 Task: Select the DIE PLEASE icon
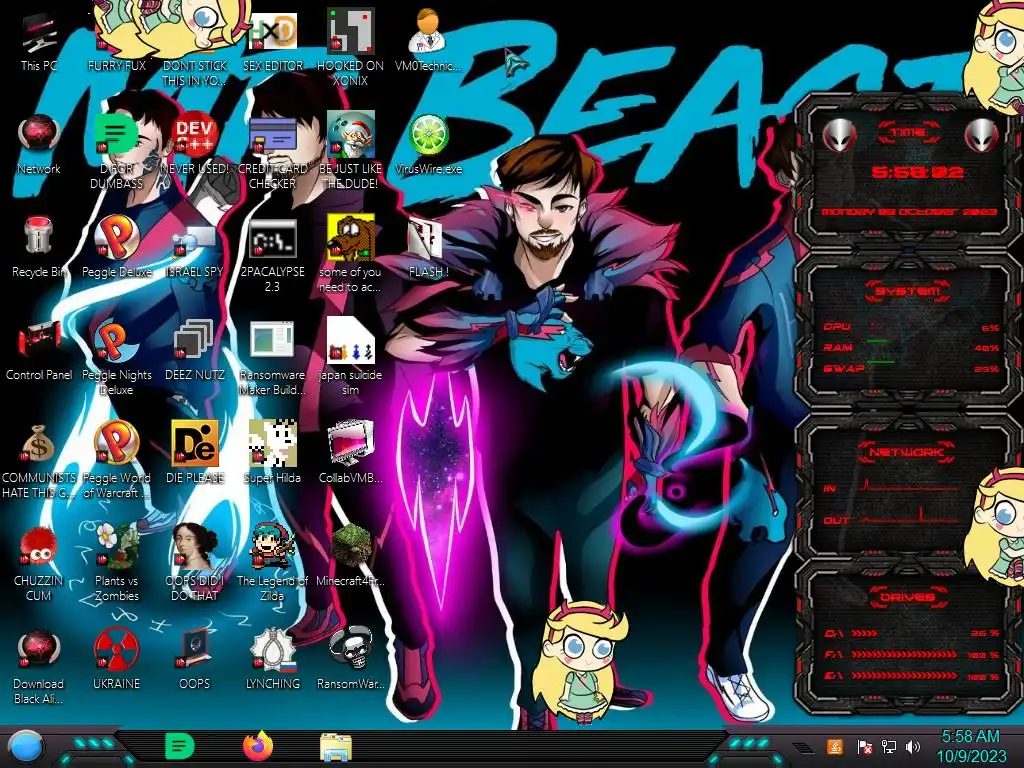(195, 454)
